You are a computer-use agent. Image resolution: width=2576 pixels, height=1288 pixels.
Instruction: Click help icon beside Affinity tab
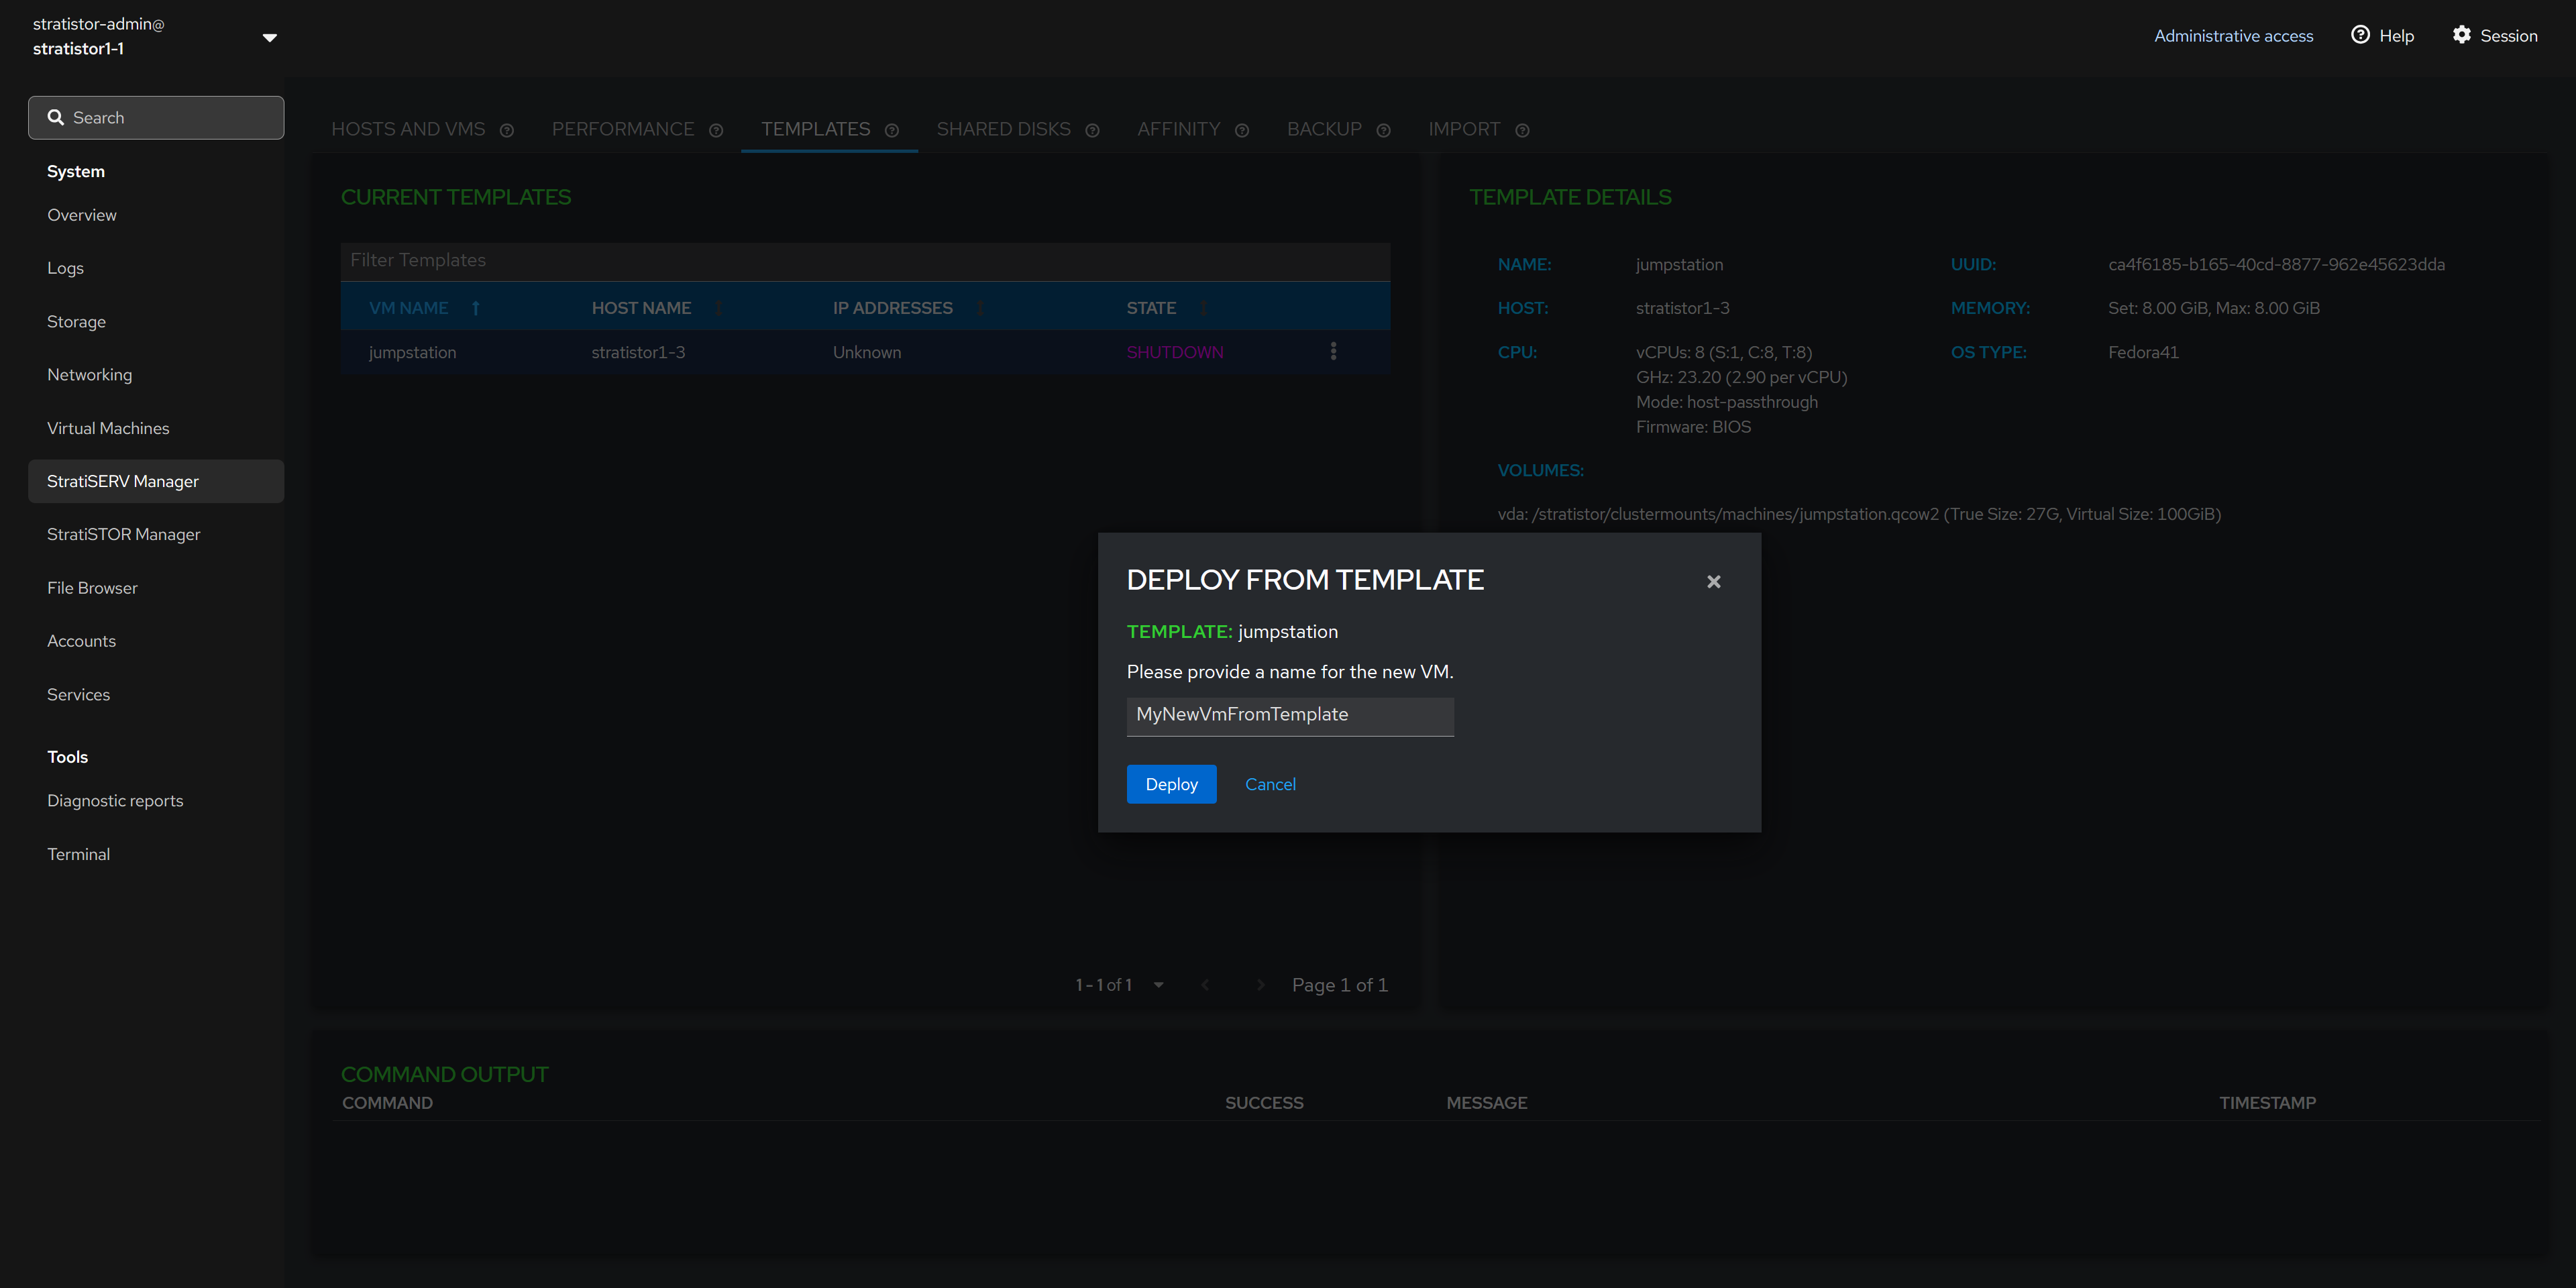coord(1242,130)
